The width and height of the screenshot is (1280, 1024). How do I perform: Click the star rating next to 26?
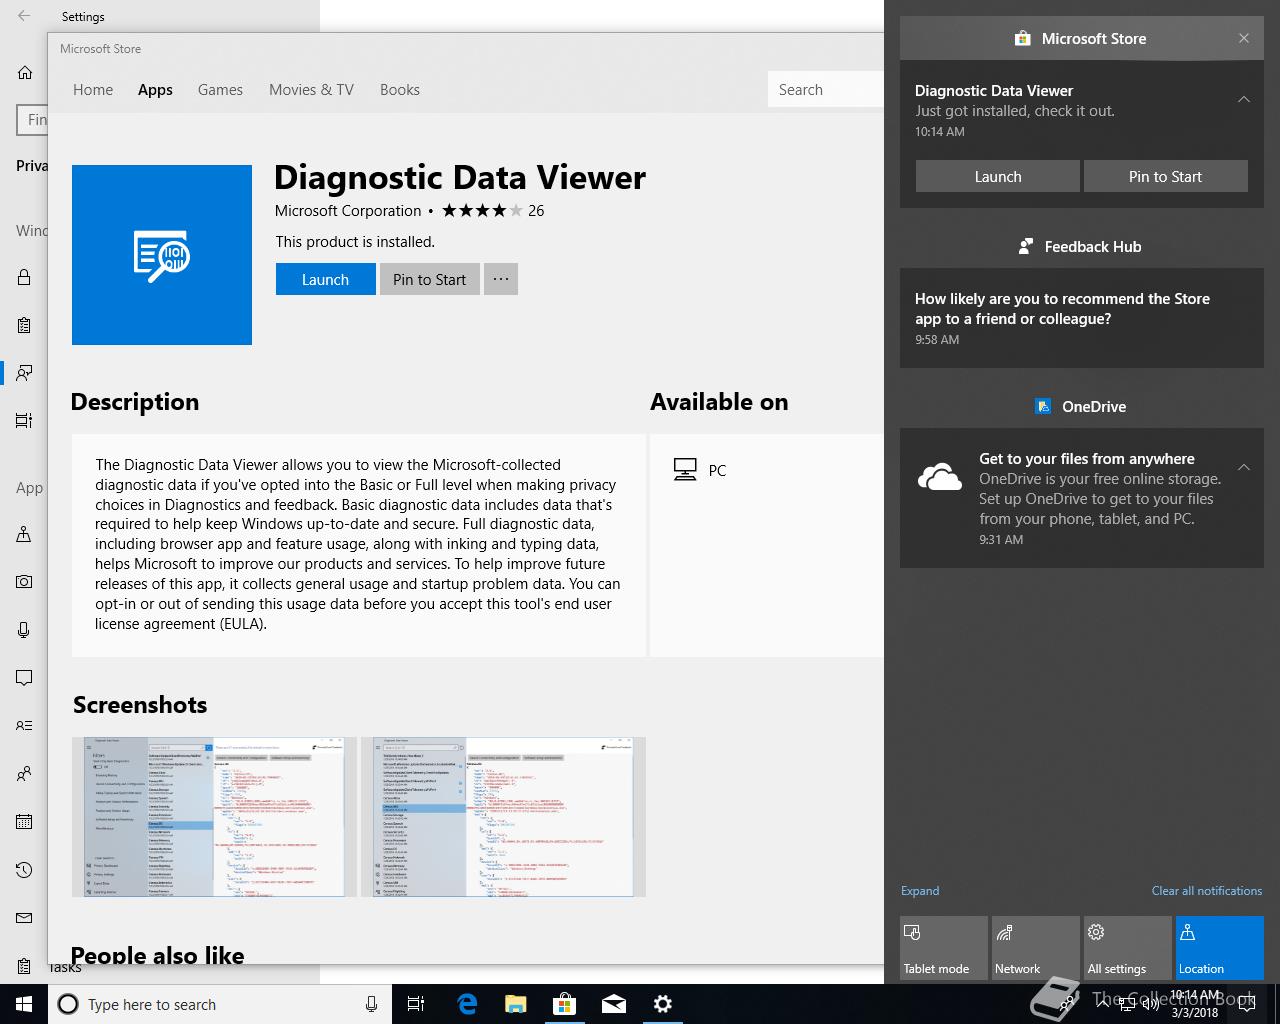coord(482,210)
